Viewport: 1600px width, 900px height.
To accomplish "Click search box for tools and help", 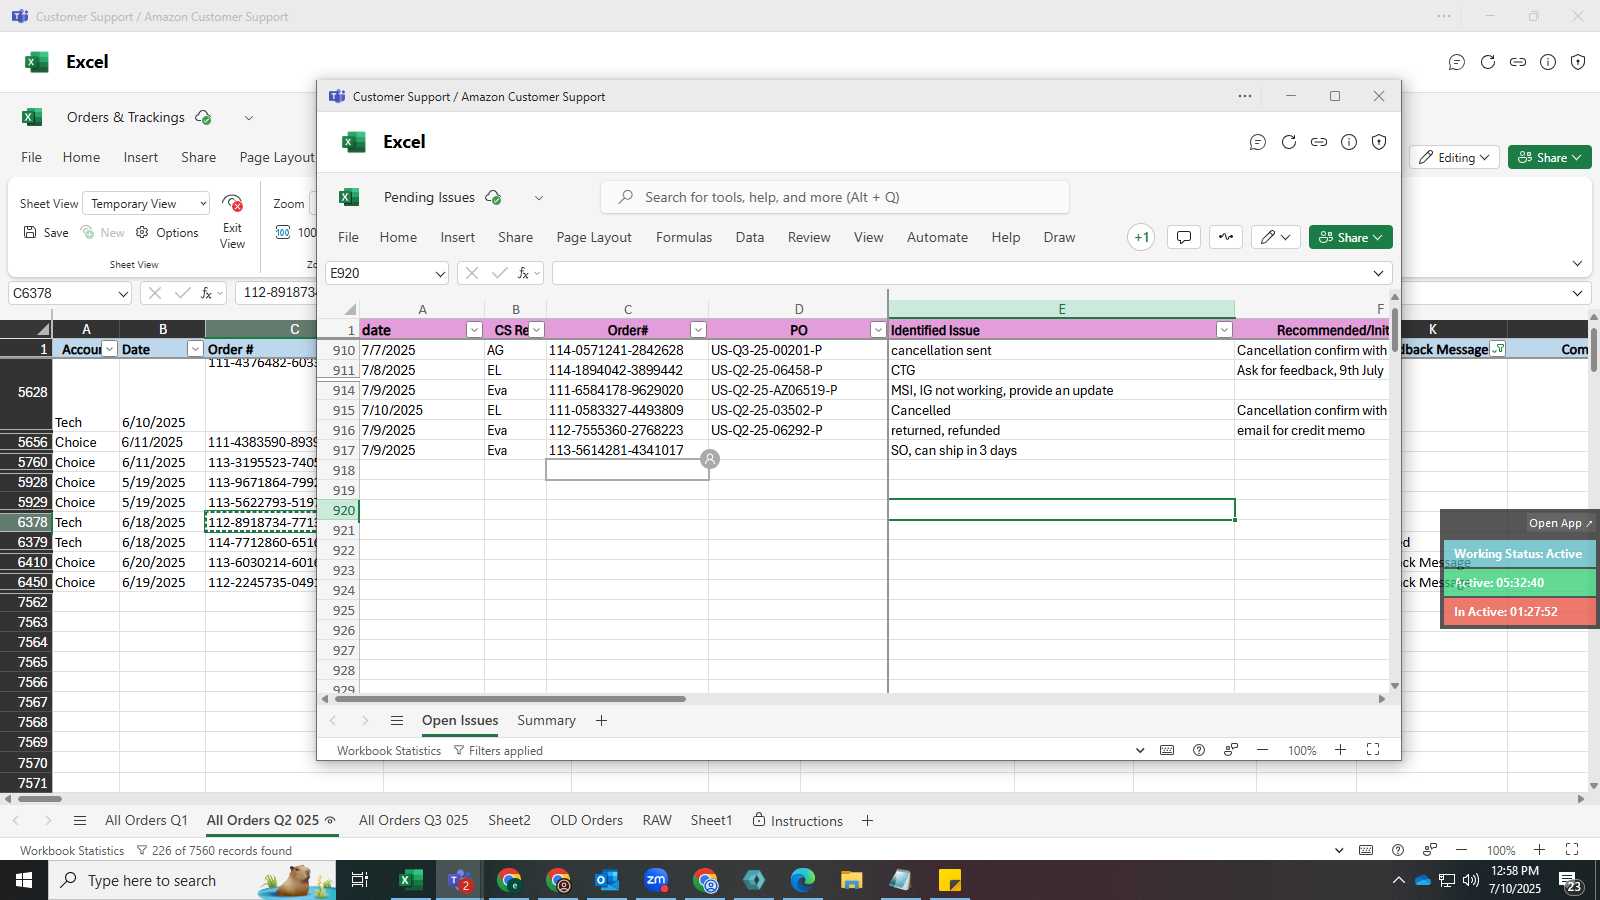I will (835, 197).
